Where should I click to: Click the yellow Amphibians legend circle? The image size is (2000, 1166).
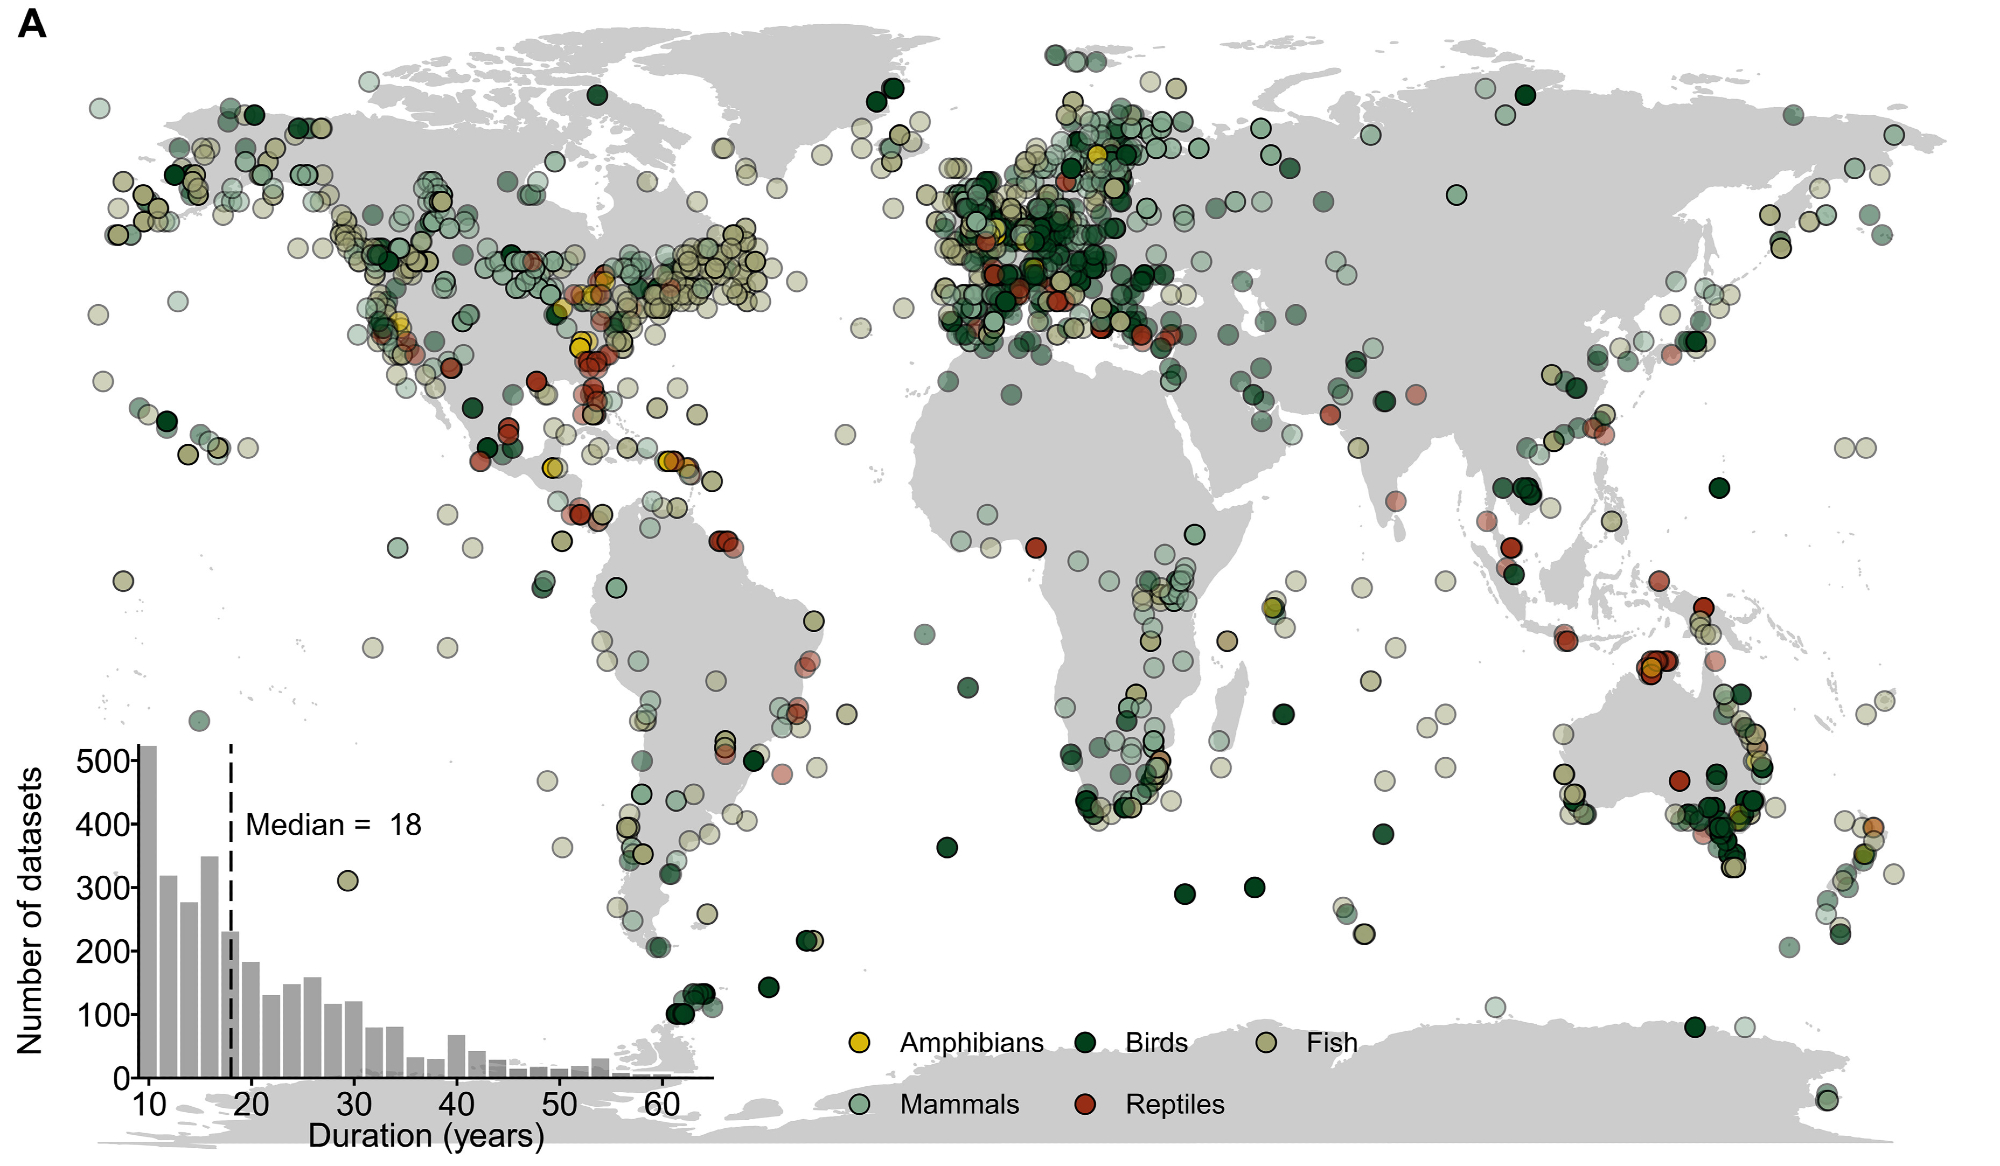coord(859,1042)
